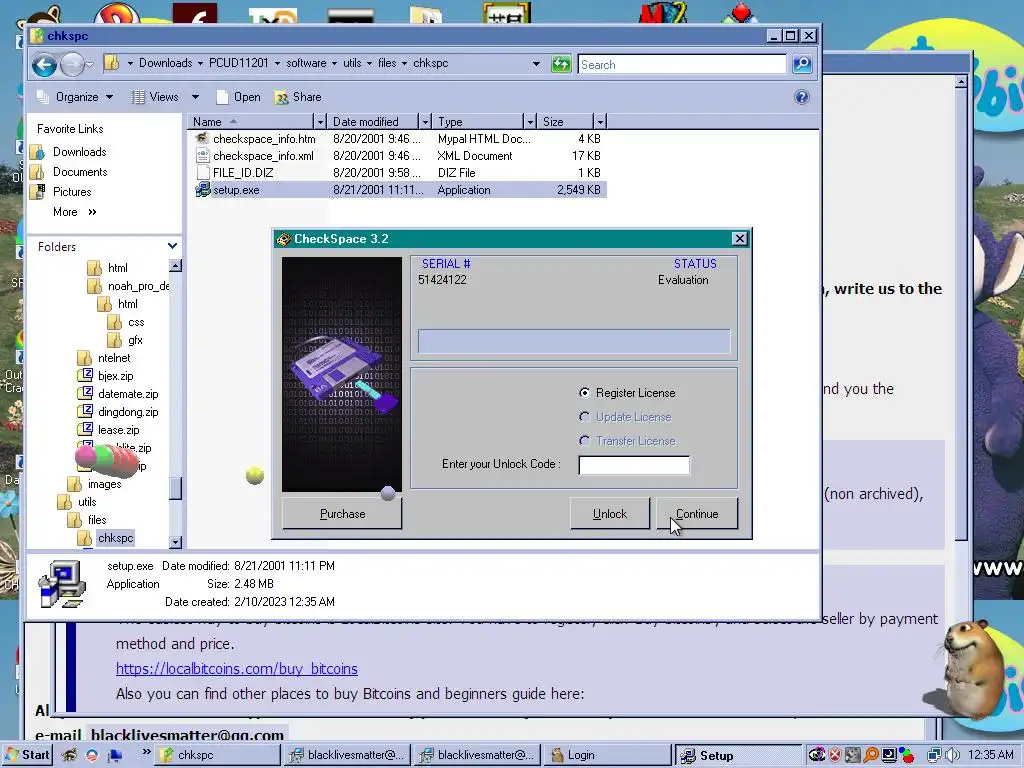Select chkspc folder in the tree

click(116, 538)
